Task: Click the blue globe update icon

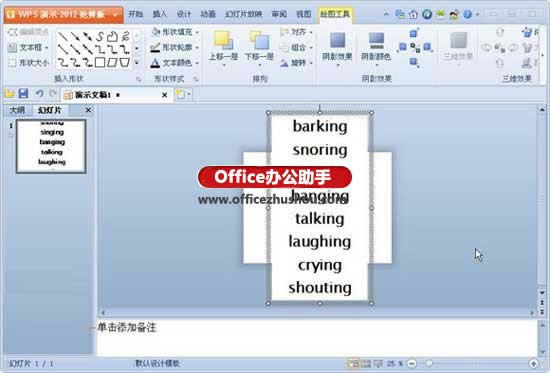Action: [427, 14]
